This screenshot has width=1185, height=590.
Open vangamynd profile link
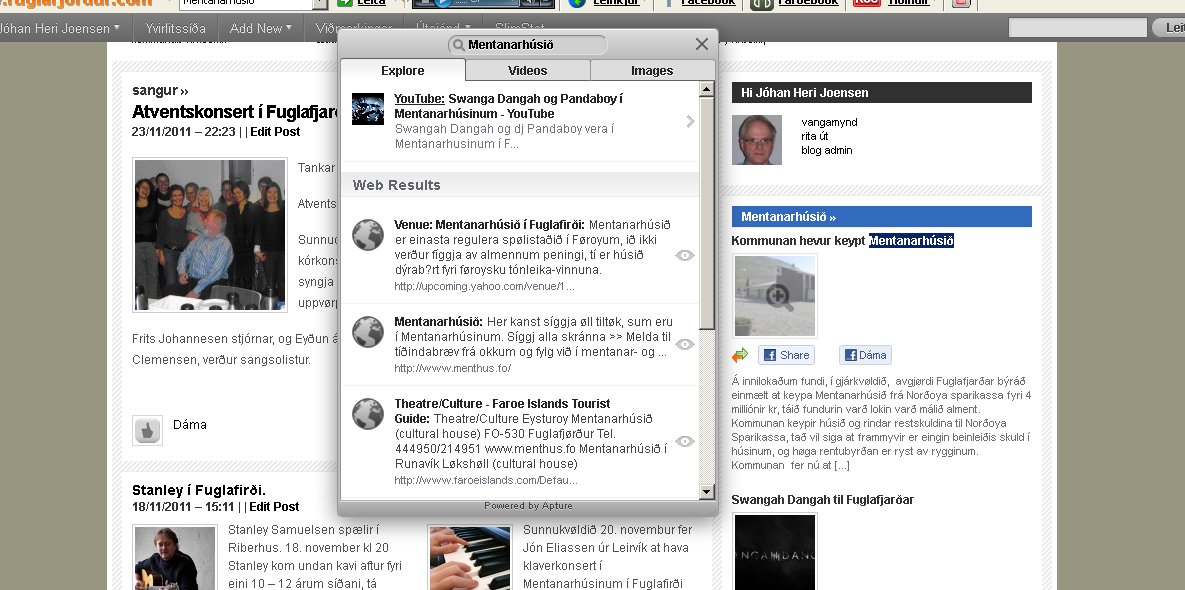point(829,122)
